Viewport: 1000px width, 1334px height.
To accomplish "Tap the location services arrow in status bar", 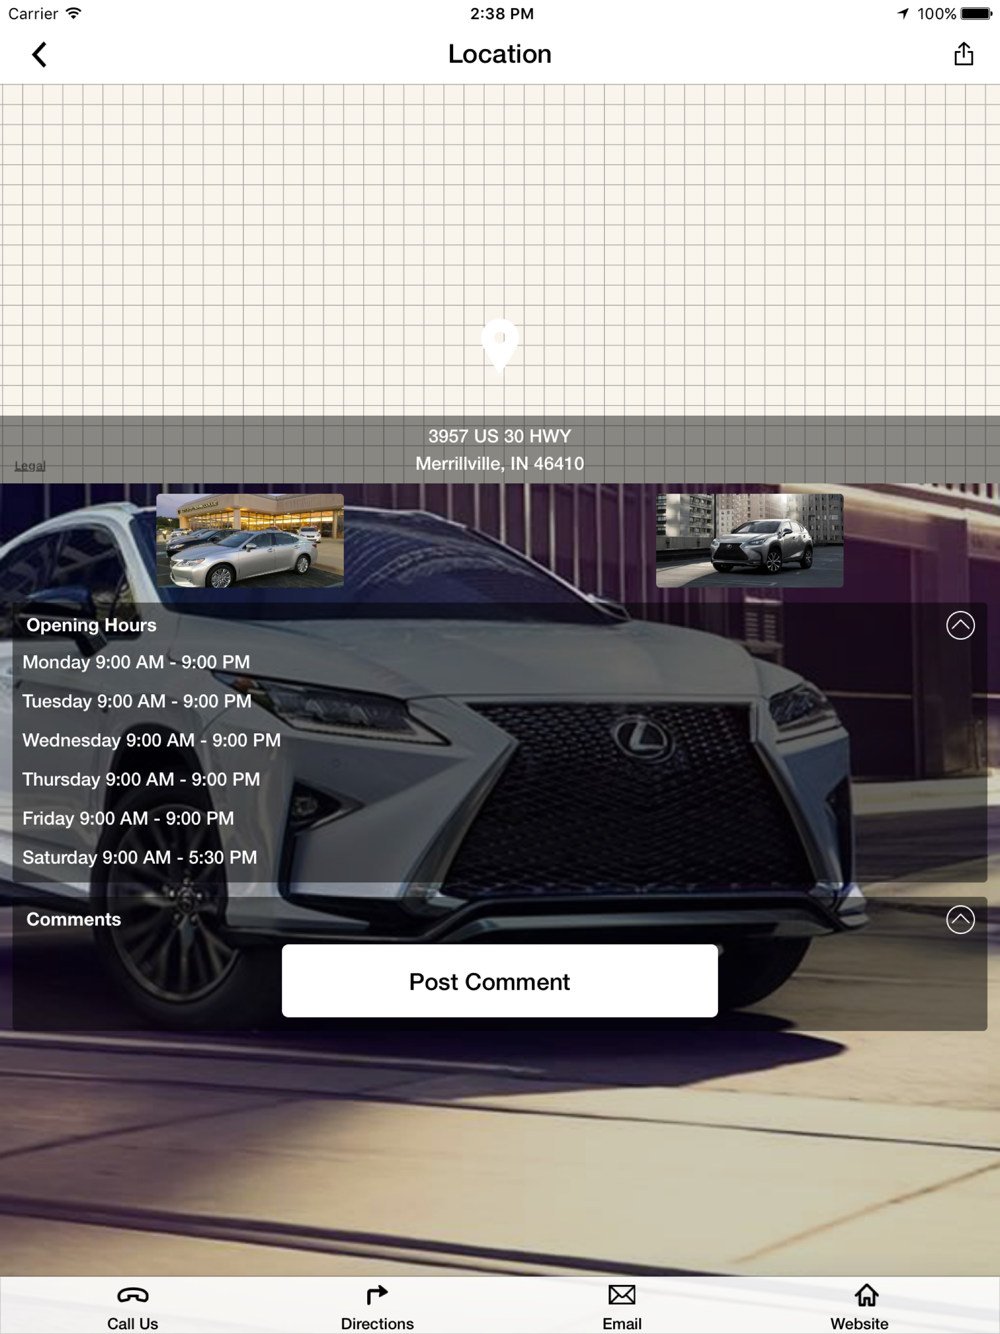I will pos(903,14).
